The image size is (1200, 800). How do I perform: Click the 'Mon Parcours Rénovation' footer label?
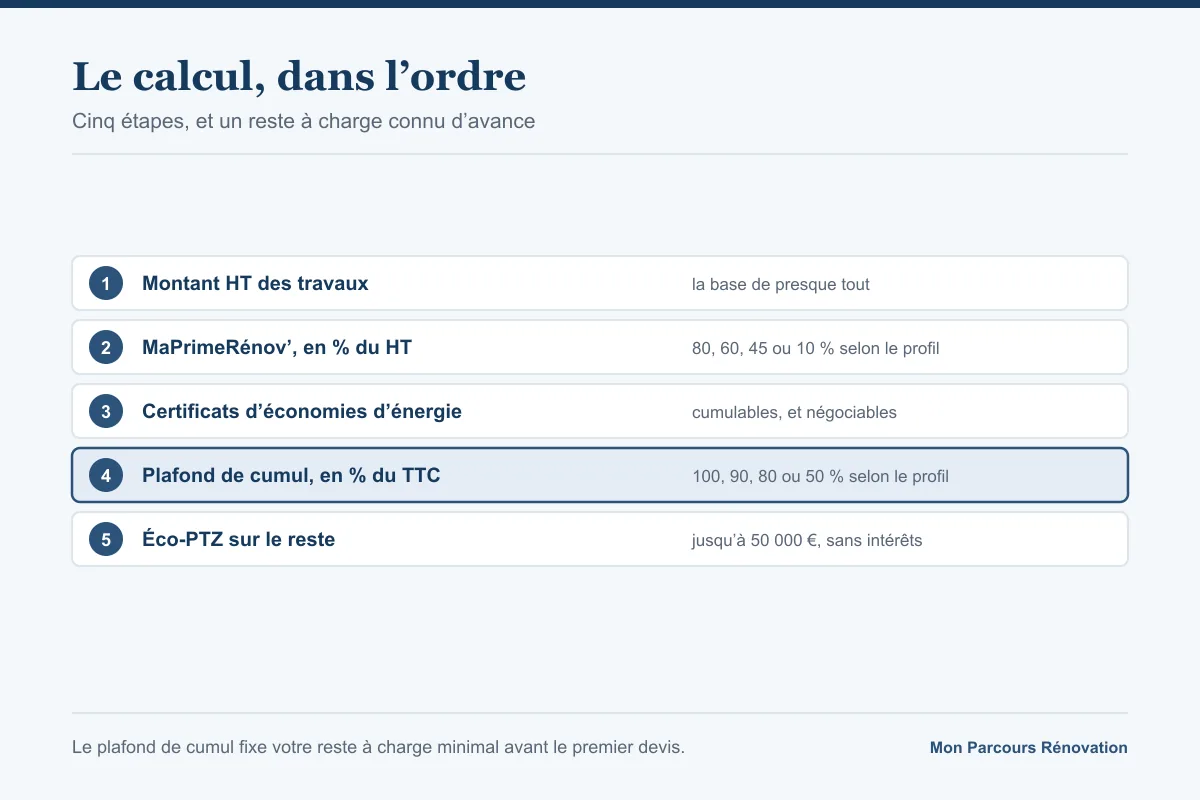coord(1028,747)
